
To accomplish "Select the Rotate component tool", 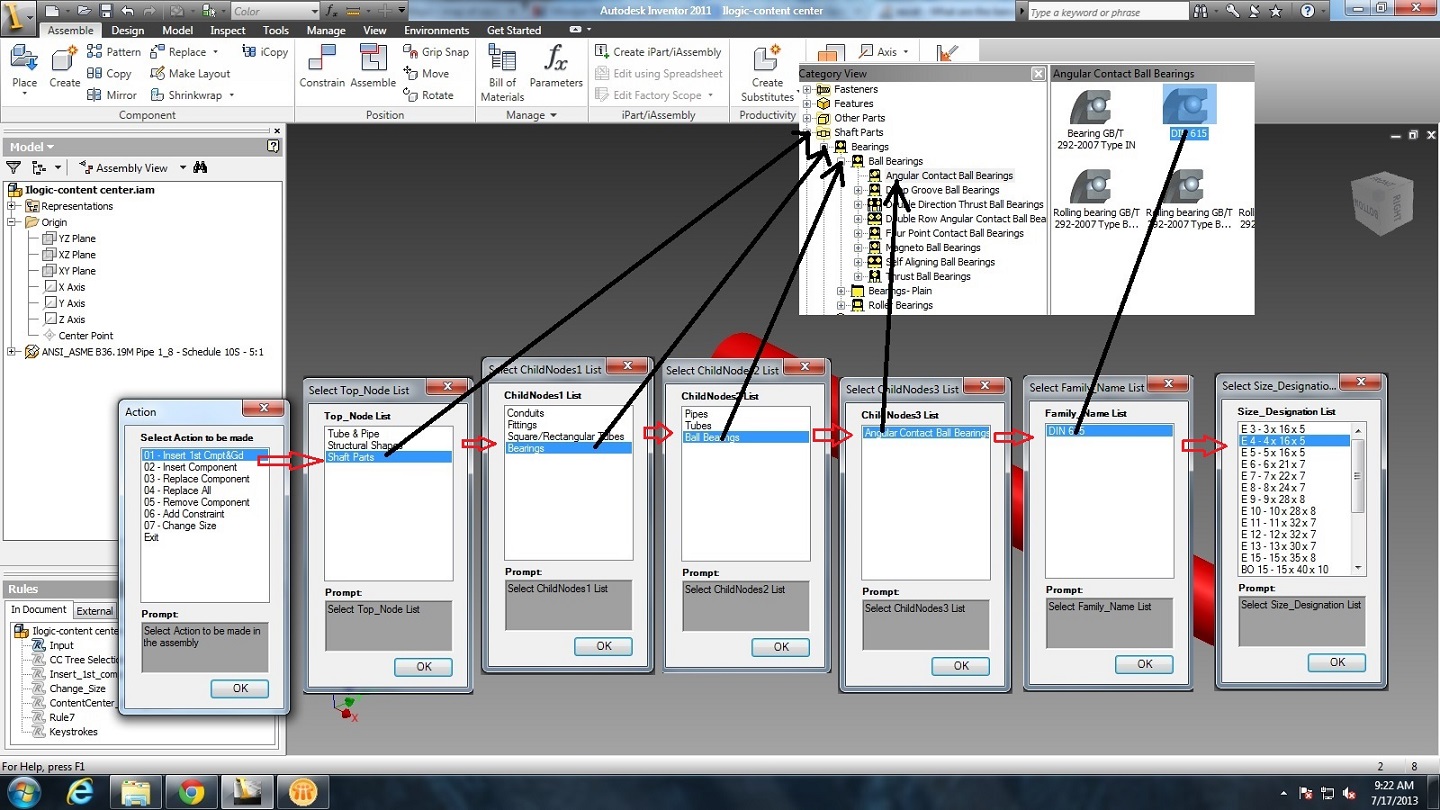I will pos(428,95).
